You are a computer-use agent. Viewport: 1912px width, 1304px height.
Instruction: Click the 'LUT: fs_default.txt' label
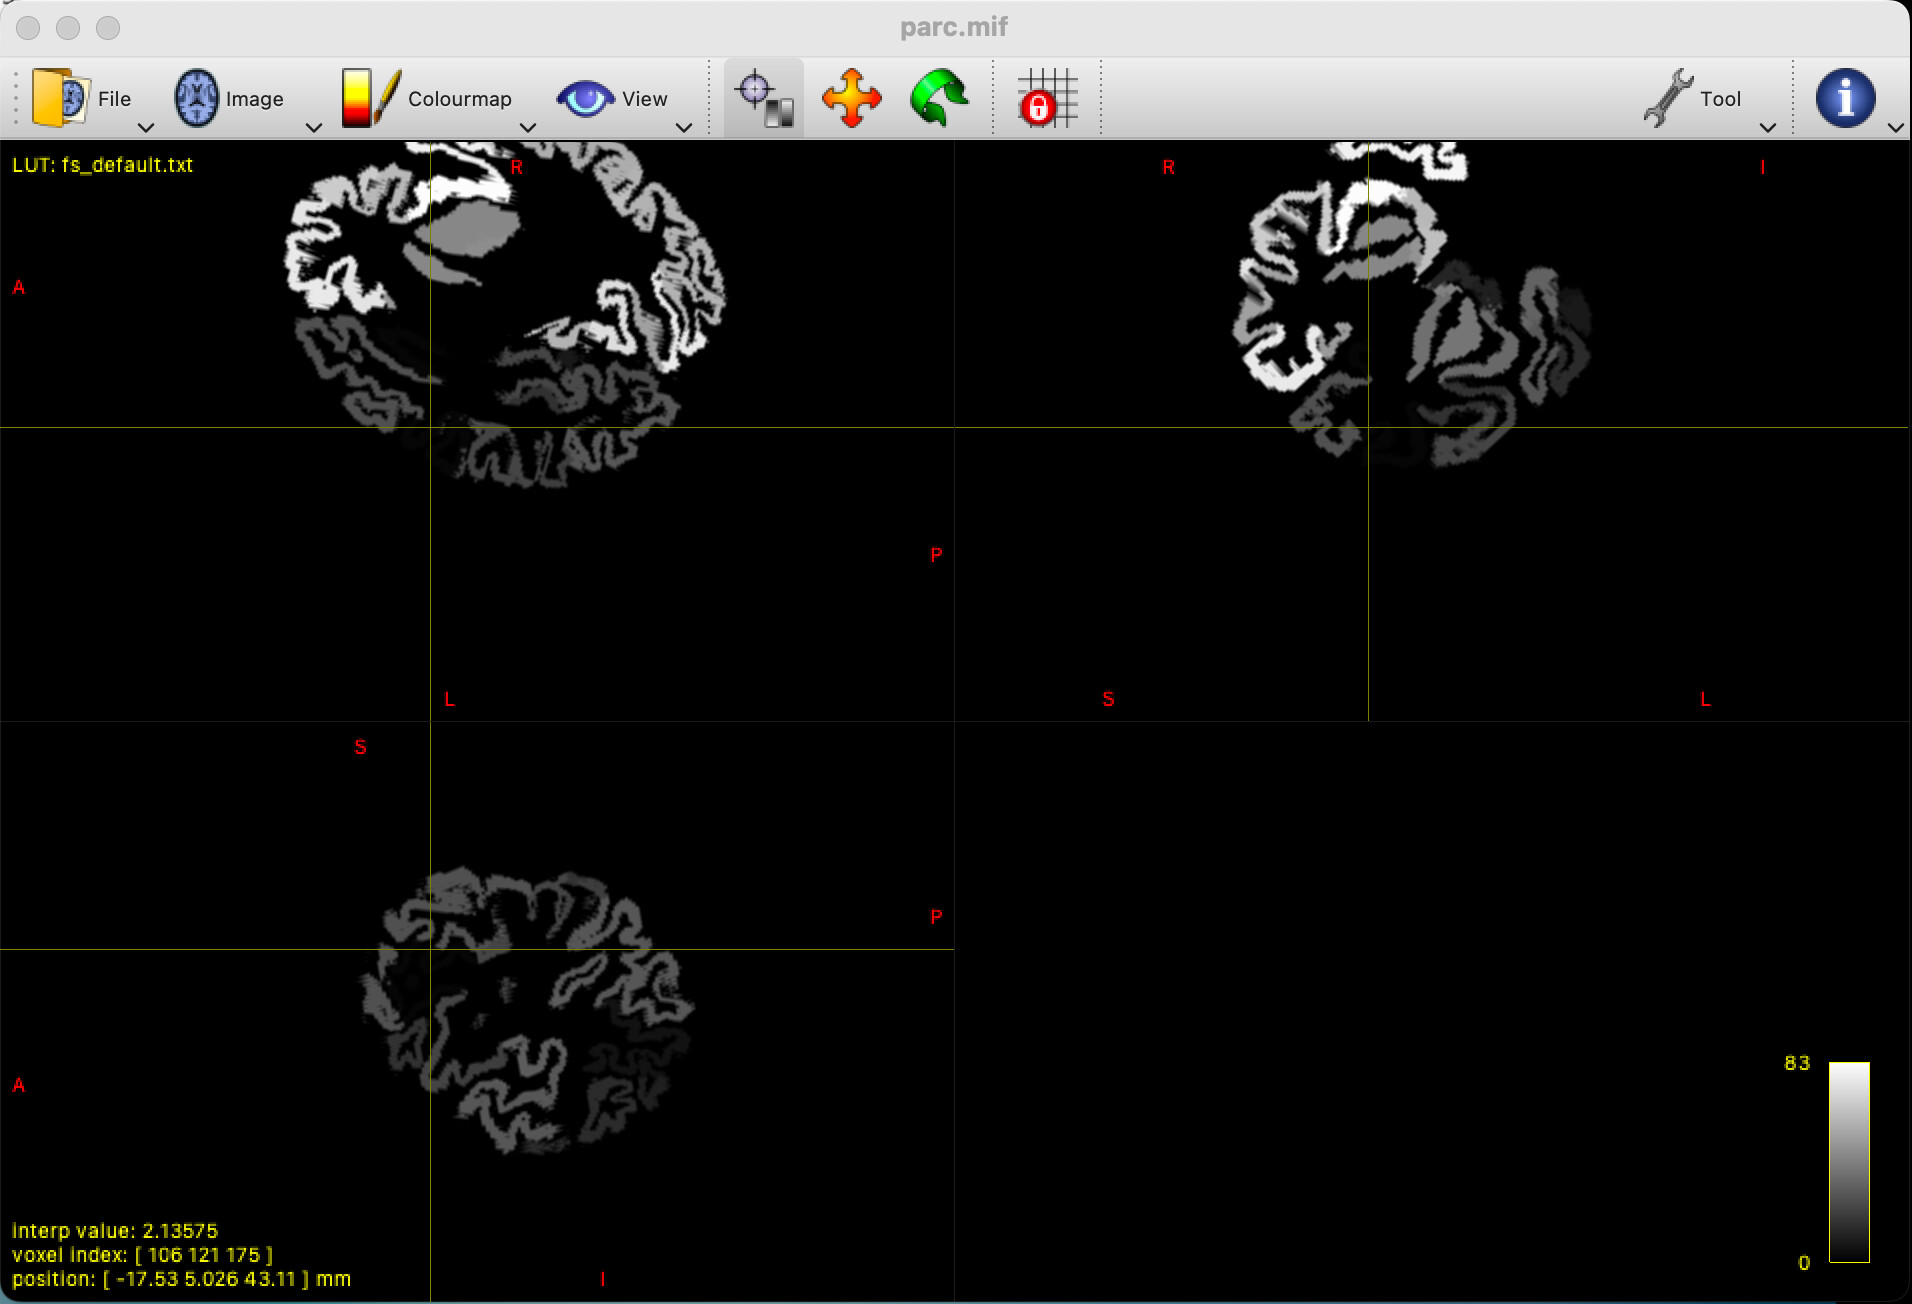pyautogui.click(x=102, y=165)
